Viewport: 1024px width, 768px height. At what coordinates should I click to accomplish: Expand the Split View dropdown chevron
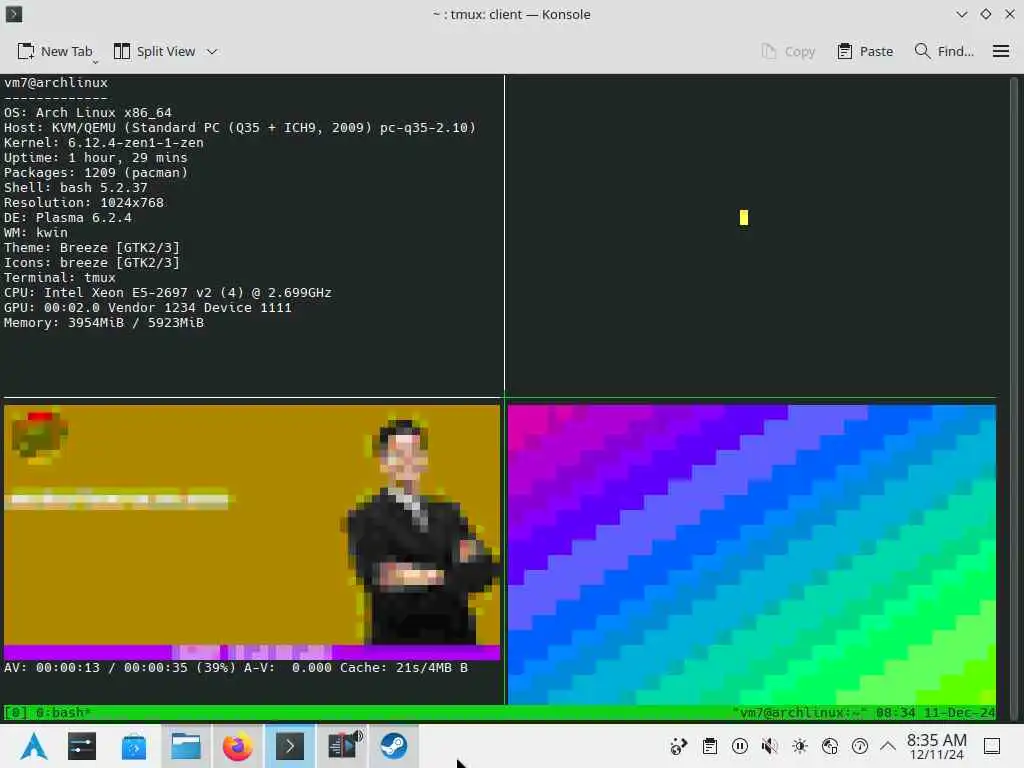tap(212, 51)
